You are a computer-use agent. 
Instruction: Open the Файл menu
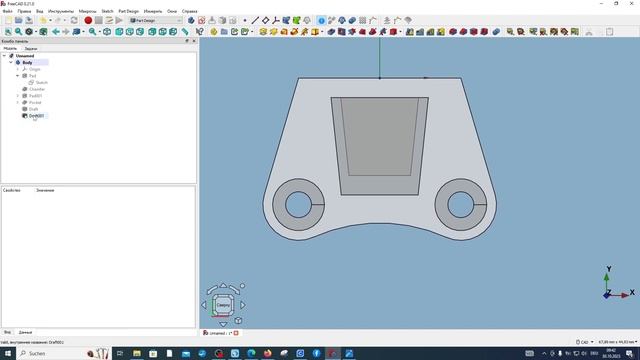click(7, 11)
